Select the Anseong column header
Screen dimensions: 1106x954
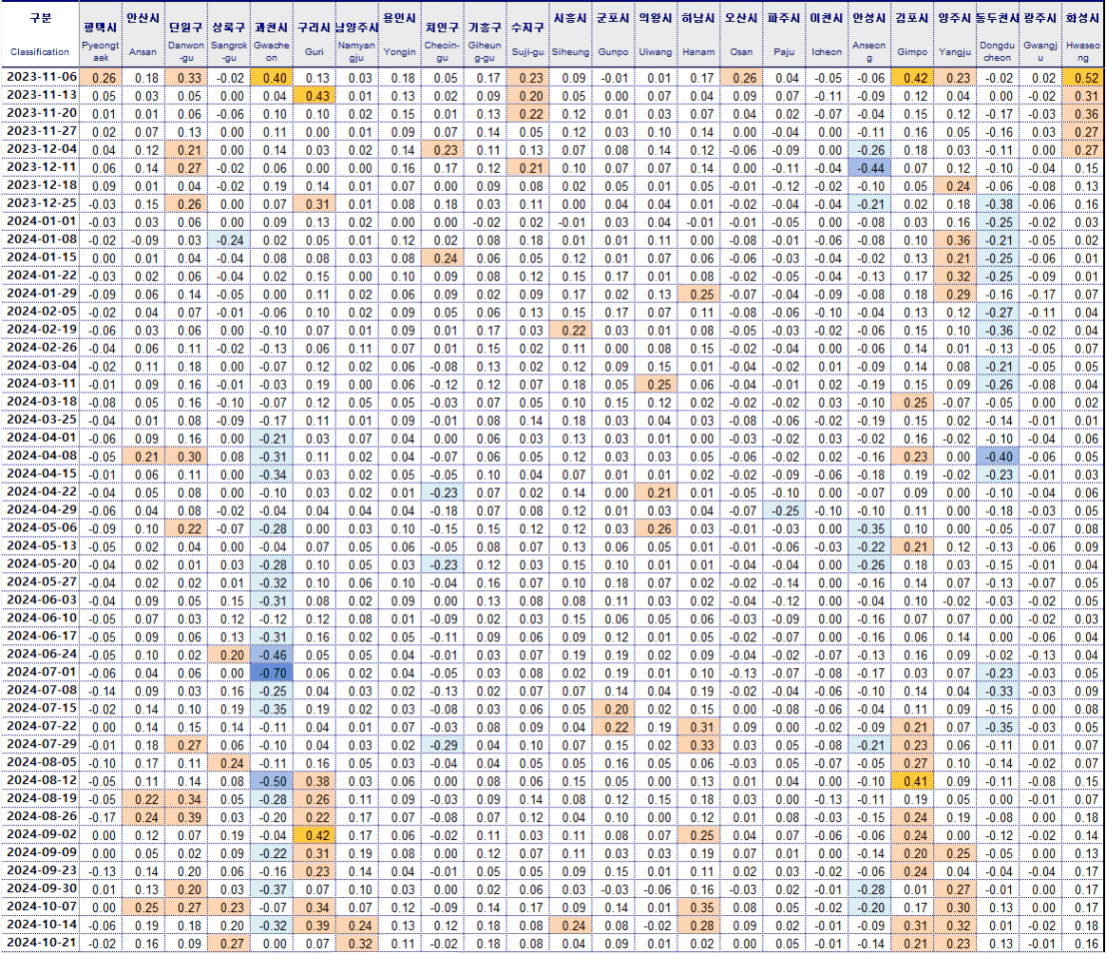point(869,34)
